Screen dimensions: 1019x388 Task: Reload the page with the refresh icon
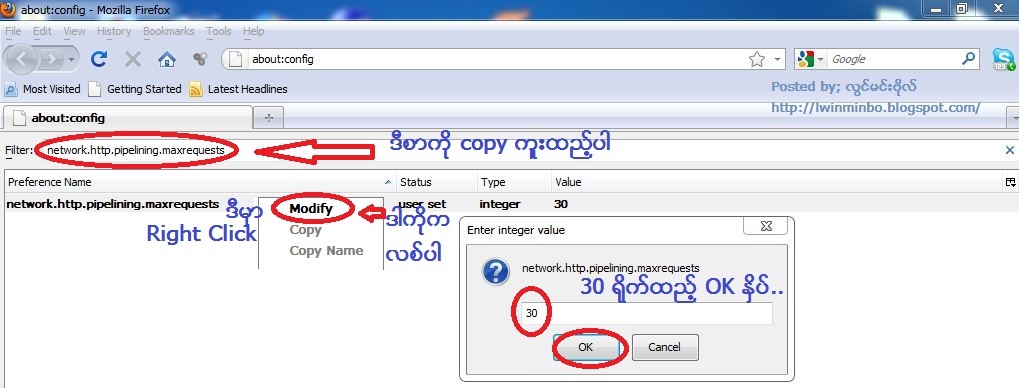click(99, 60)
